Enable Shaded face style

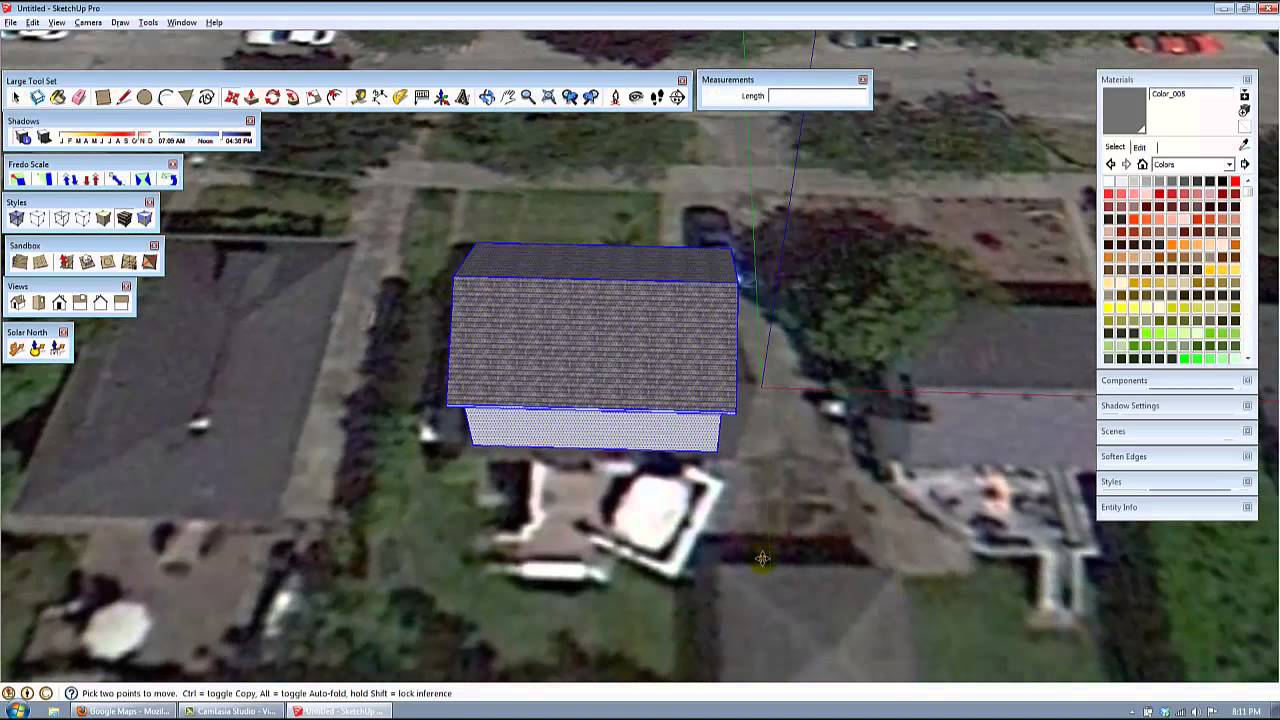[x=104, y=219]
